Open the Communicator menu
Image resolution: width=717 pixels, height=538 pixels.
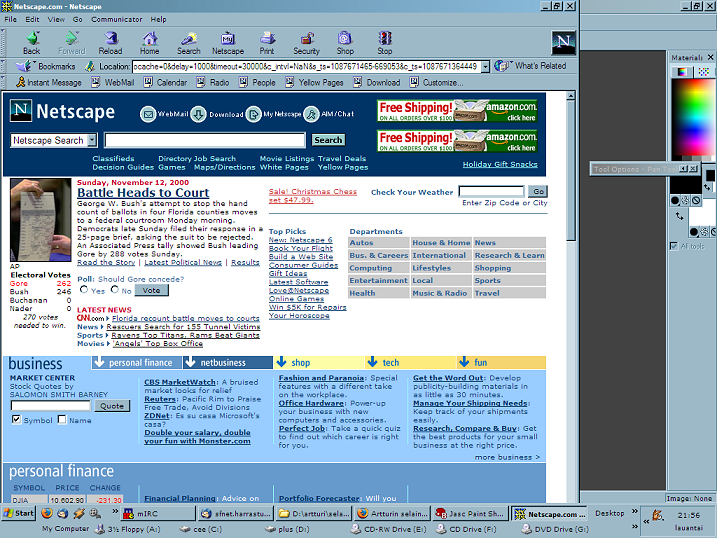(117, 19)
